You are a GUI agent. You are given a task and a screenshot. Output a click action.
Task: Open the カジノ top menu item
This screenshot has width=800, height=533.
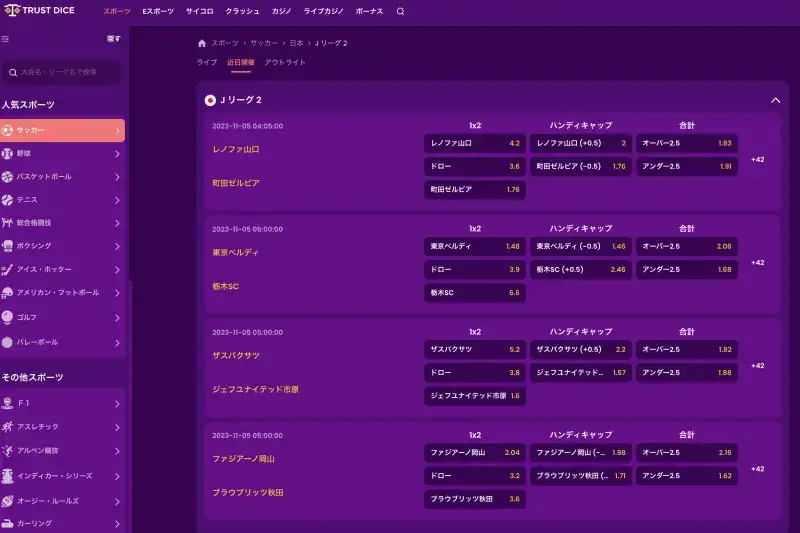(281, 11)
